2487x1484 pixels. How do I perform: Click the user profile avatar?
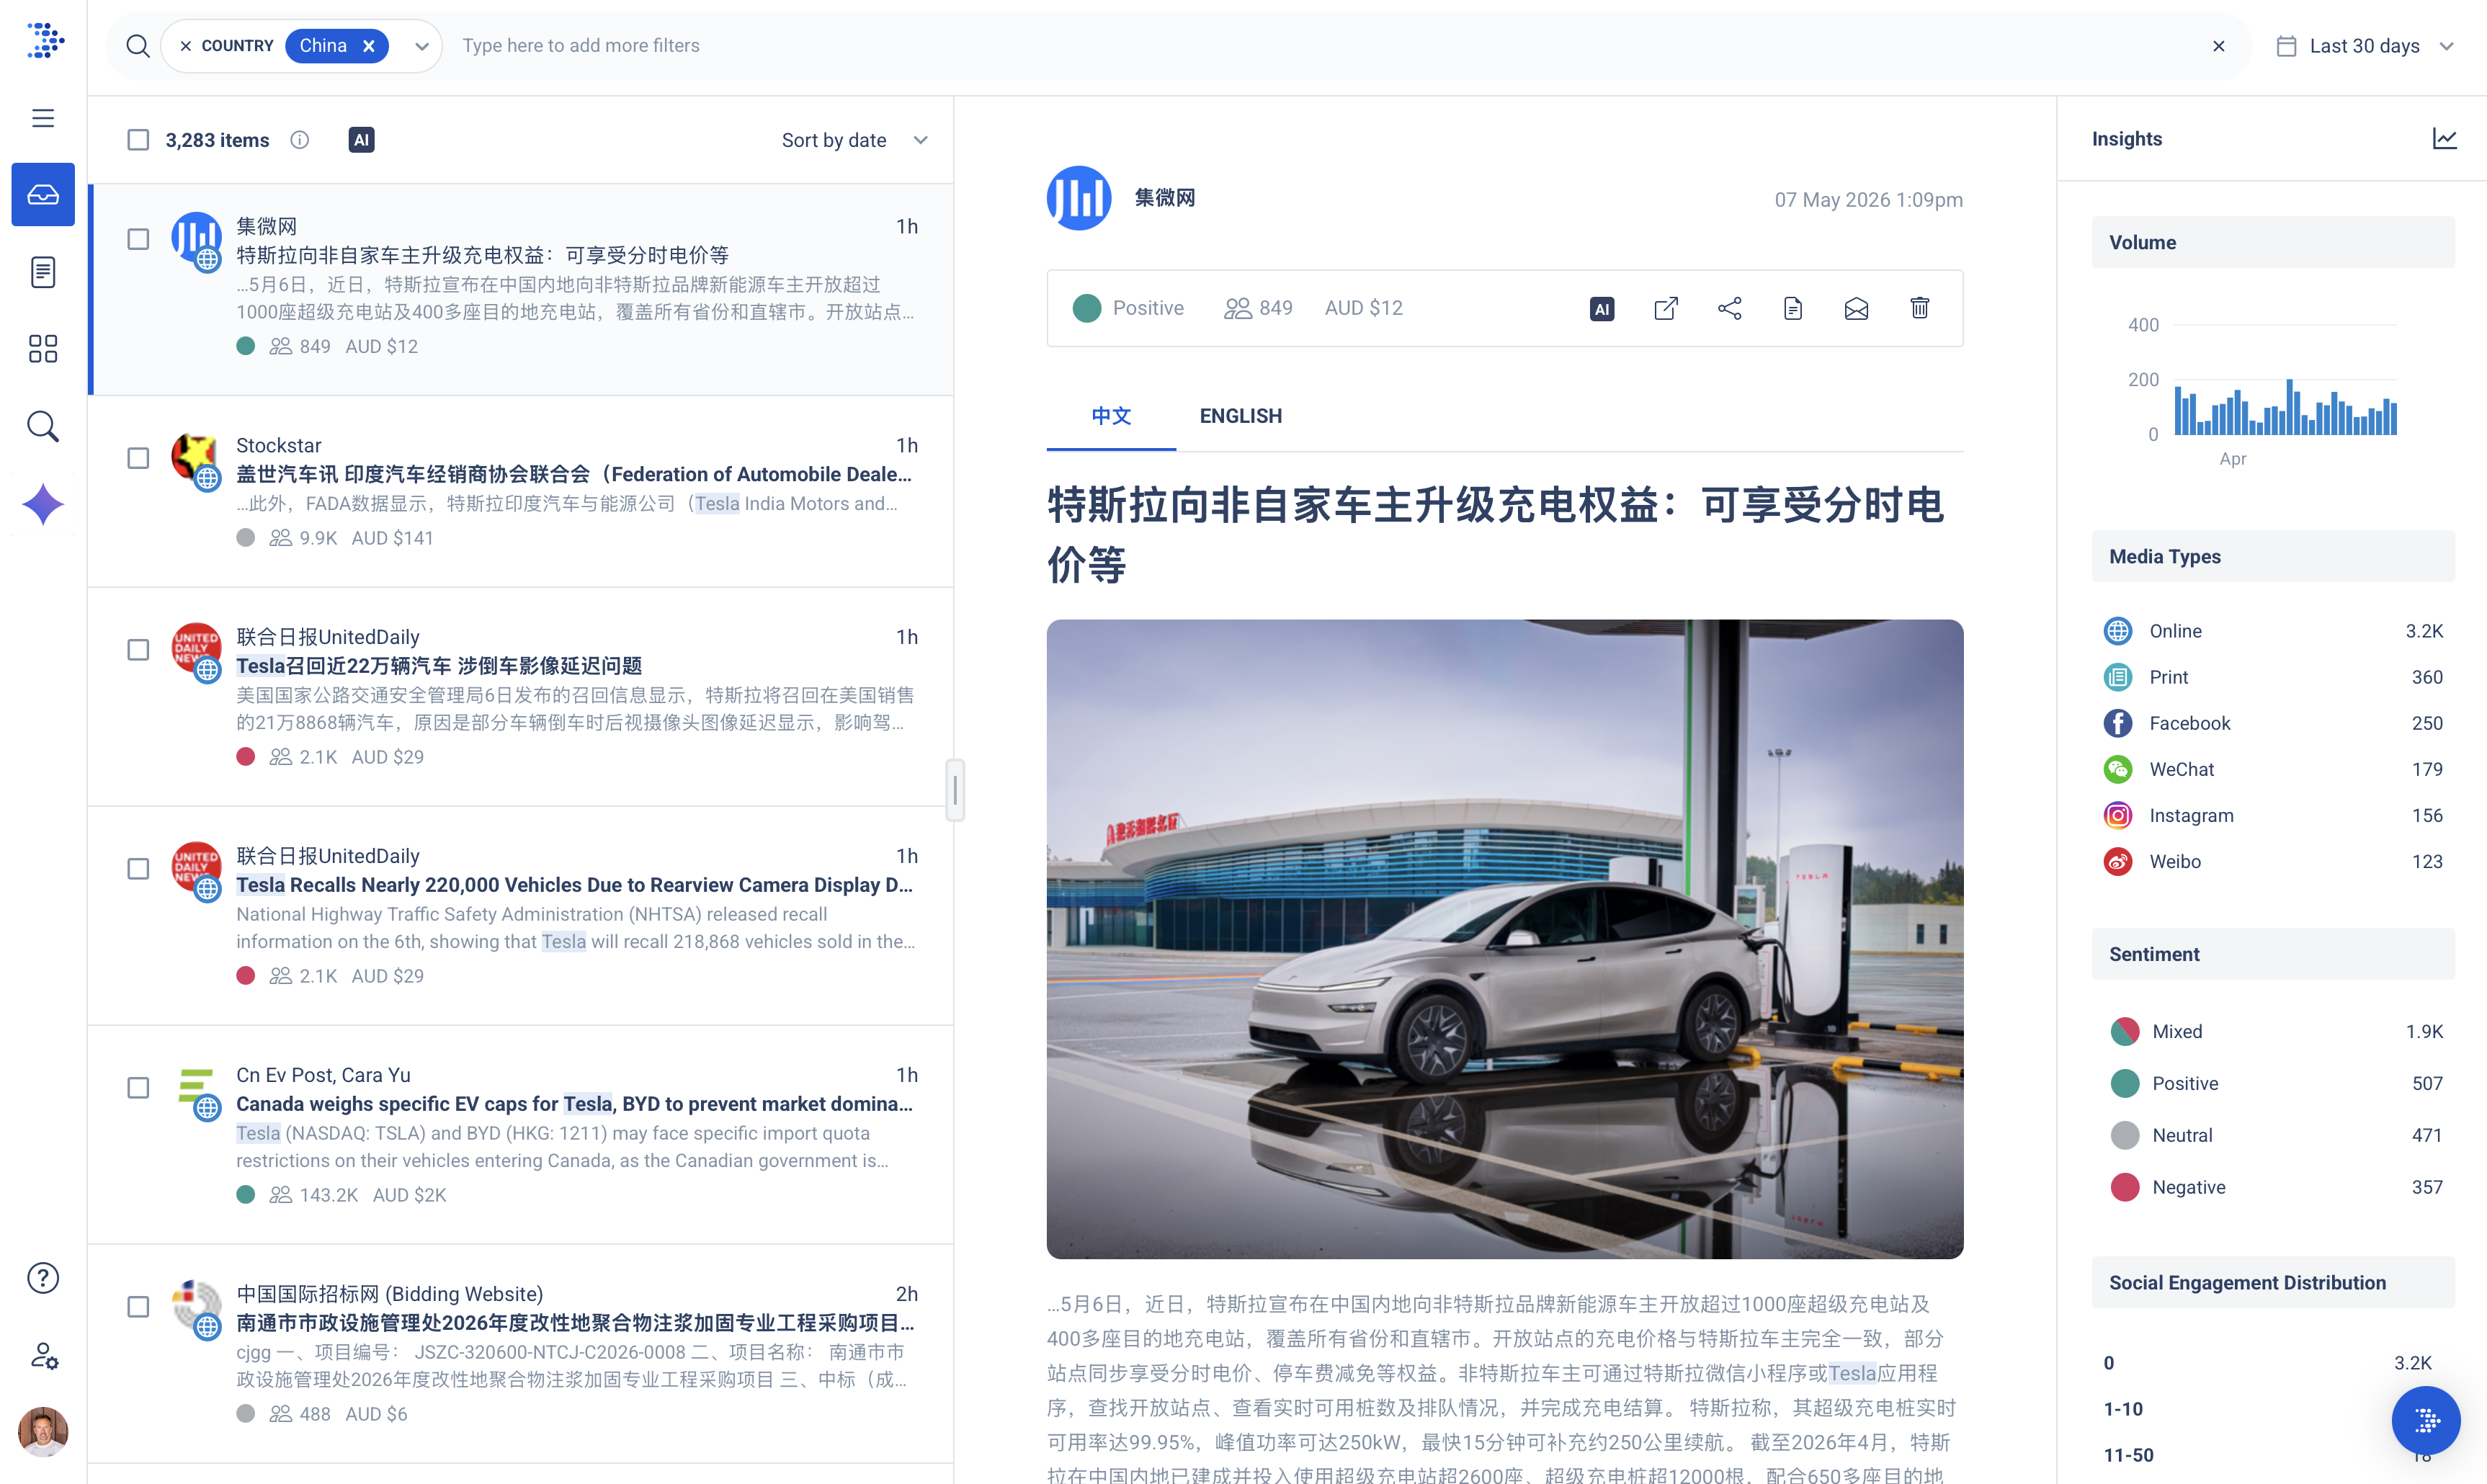click(43, 1431)
